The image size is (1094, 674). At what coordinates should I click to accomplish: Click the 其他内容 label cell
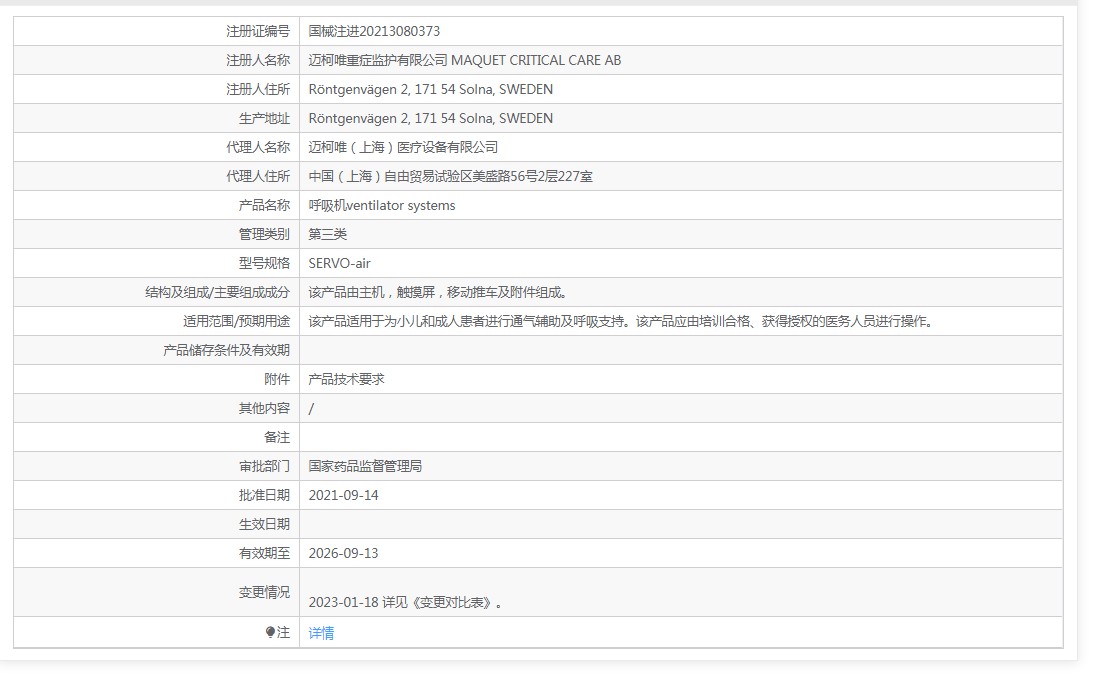point(156,408)
